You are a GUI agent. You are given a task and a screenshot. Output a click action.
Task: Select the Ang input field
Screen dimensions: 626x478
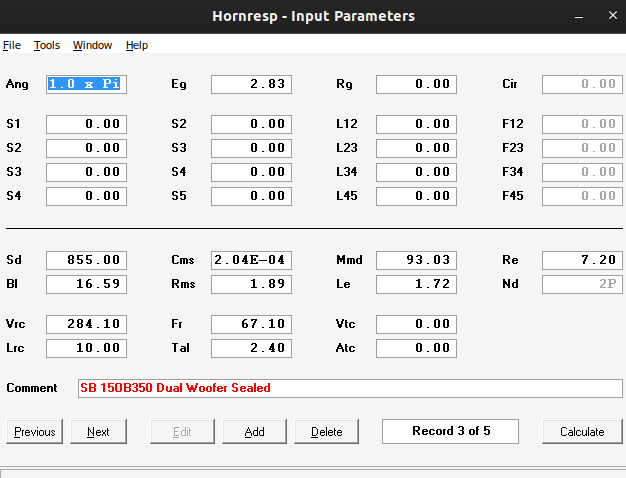(86, 84)
